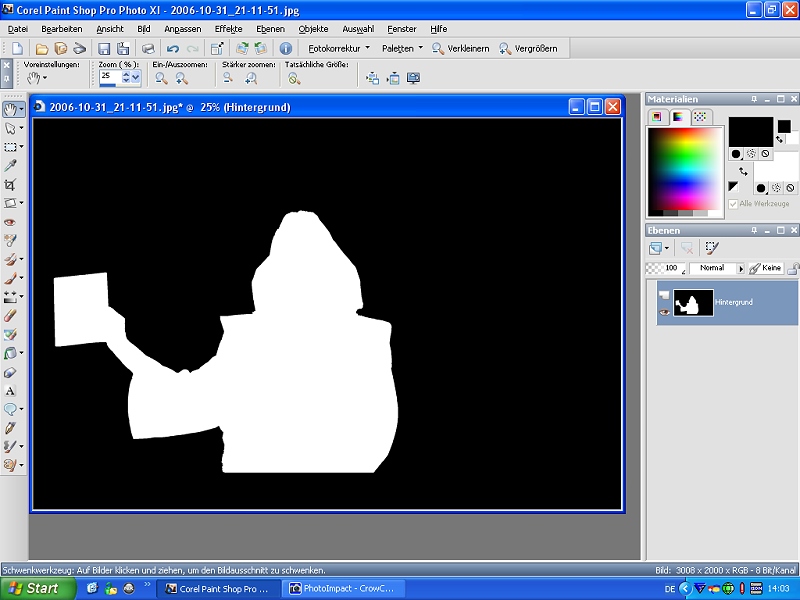
Task: Select the Dropper (eyedropper) tool
Action: (x=10, y=165)
